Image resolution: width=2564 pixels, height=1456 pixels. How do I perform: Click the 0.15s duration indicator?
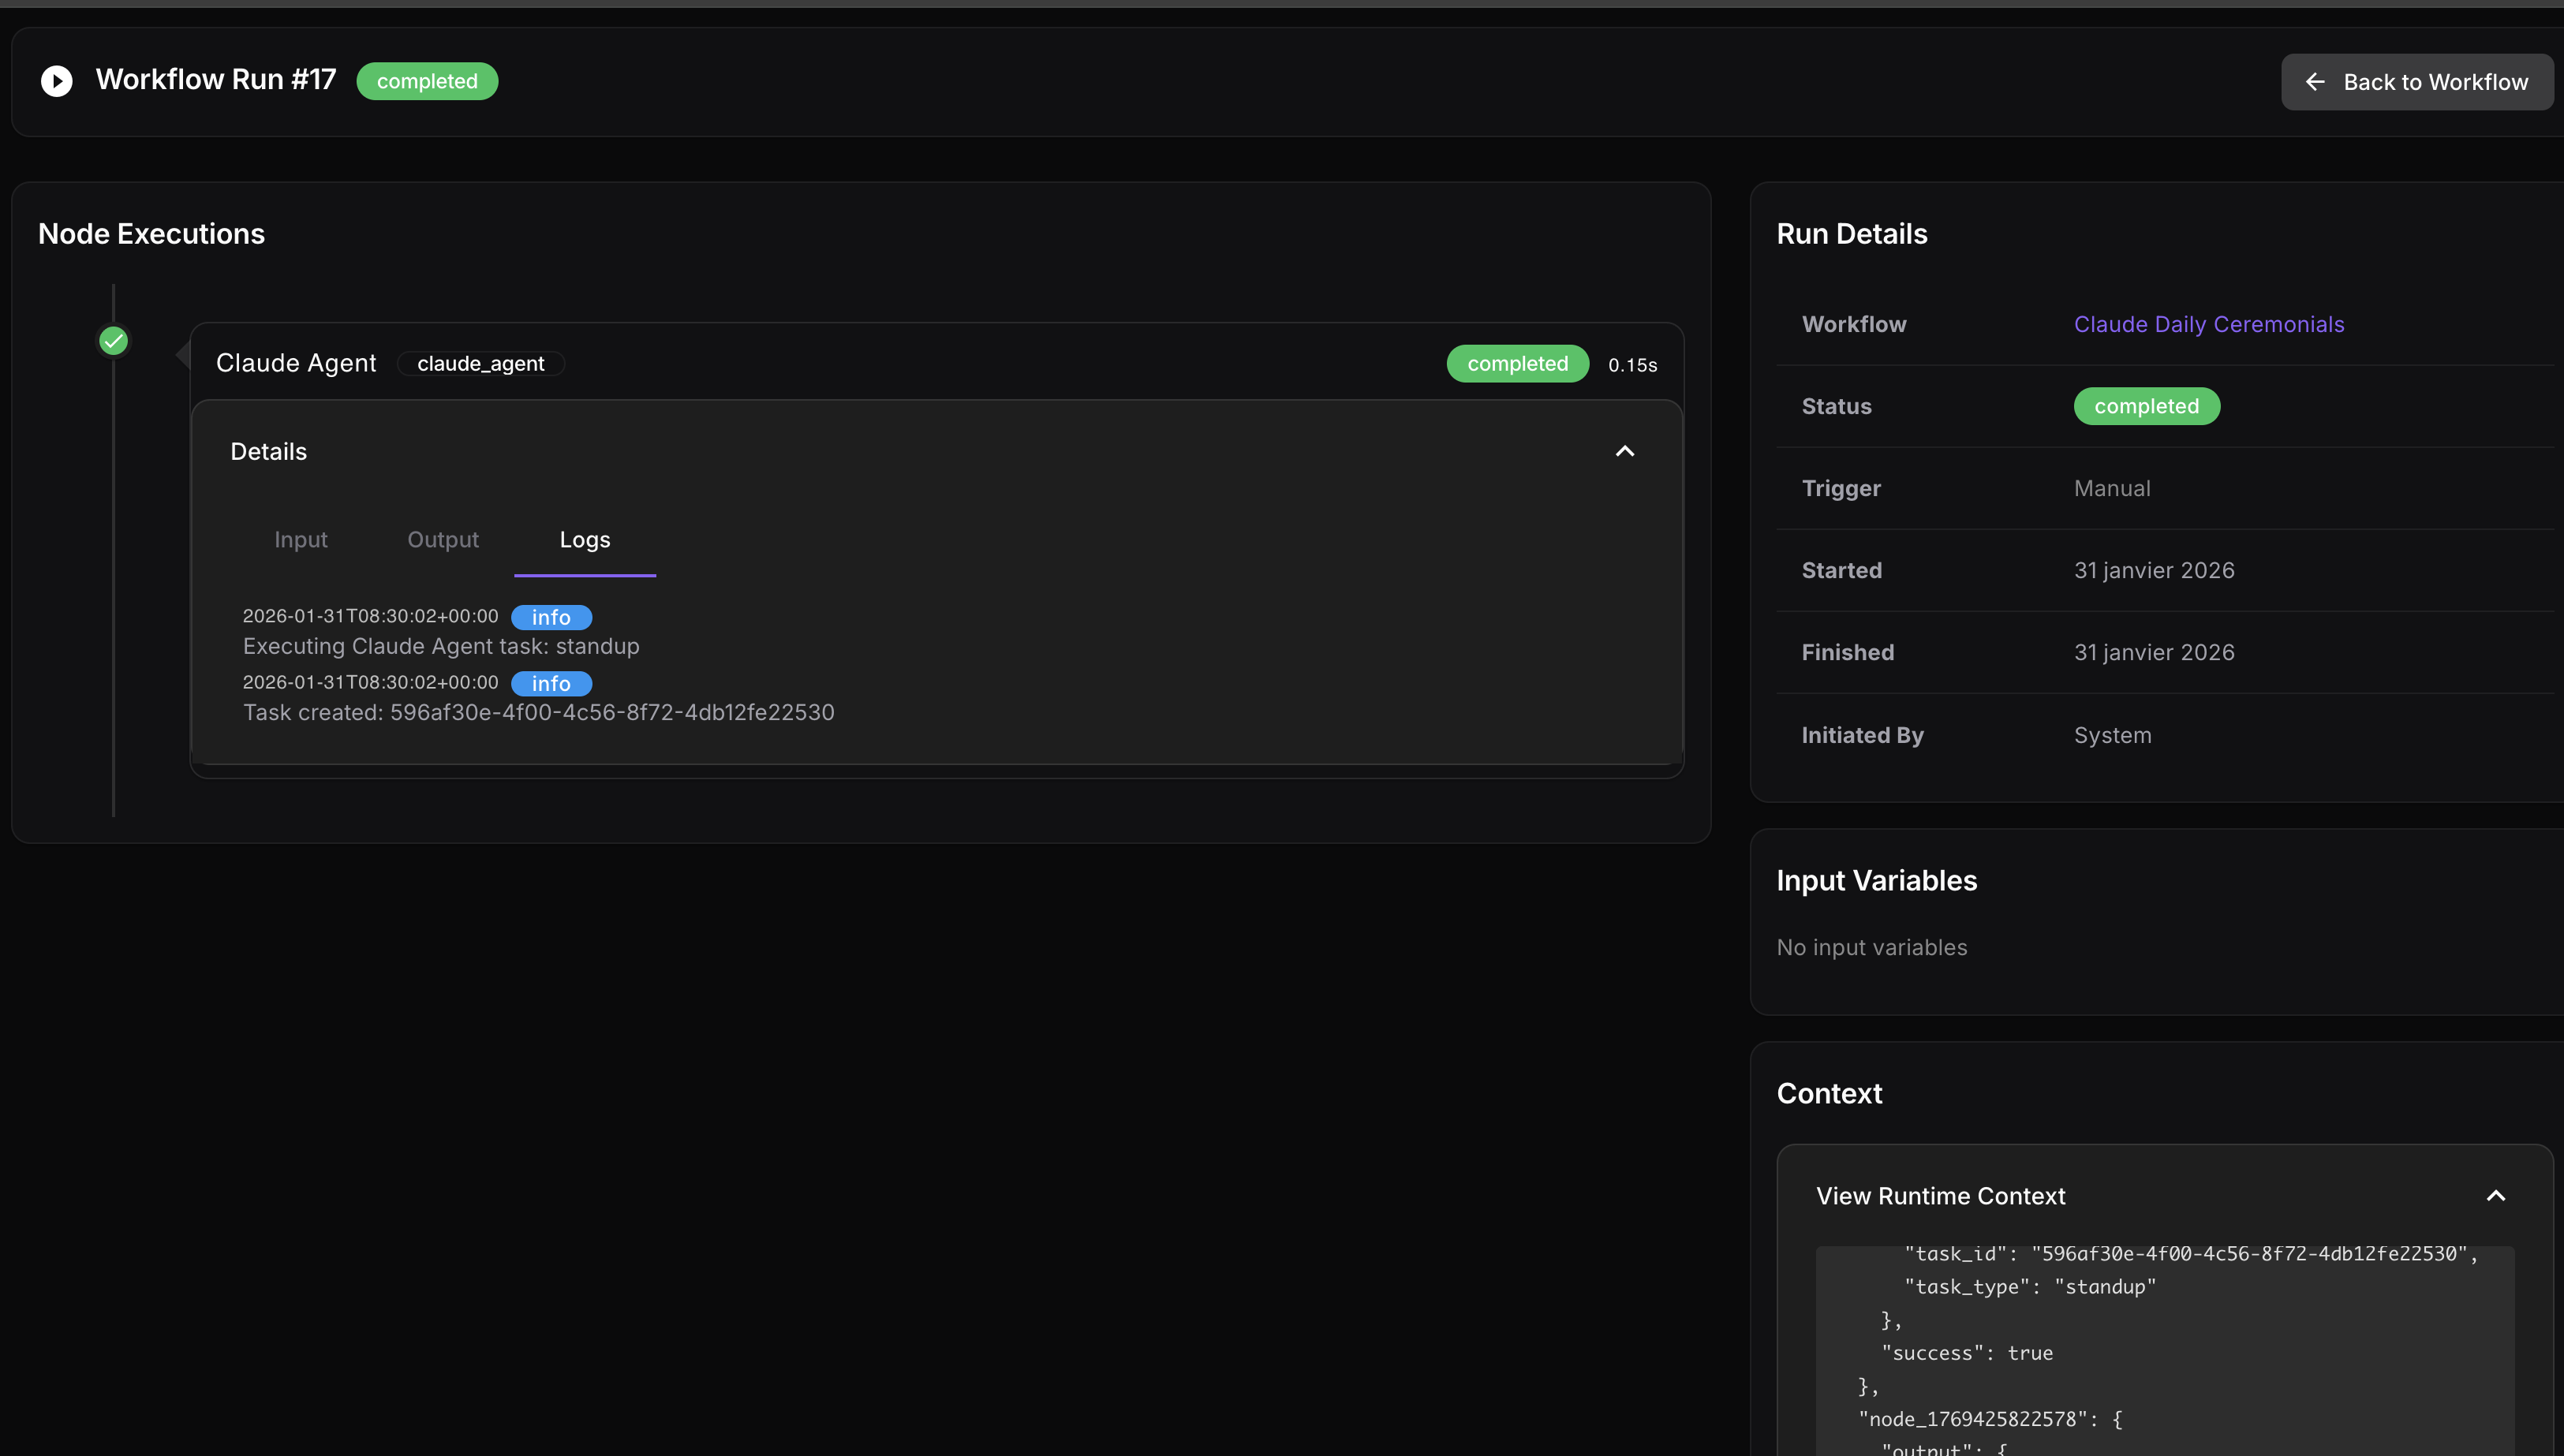tap(1632, 364)
